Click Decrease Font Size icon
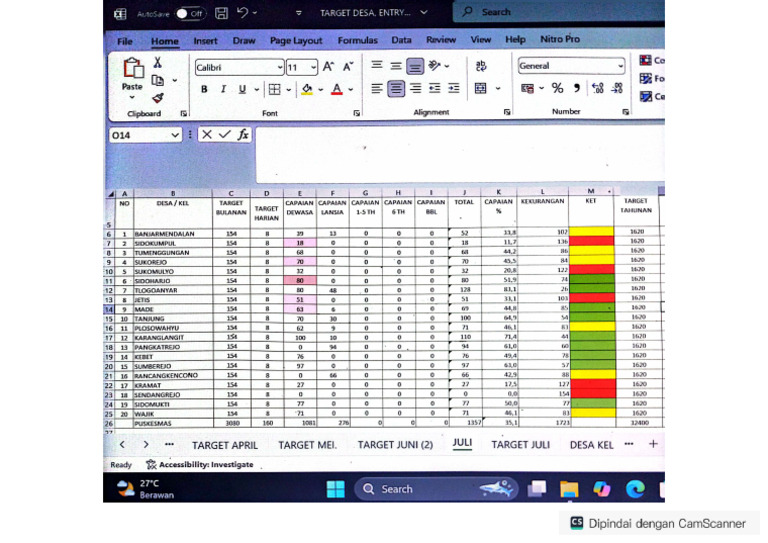Screen dimensions: 768x543 (348, 67)
